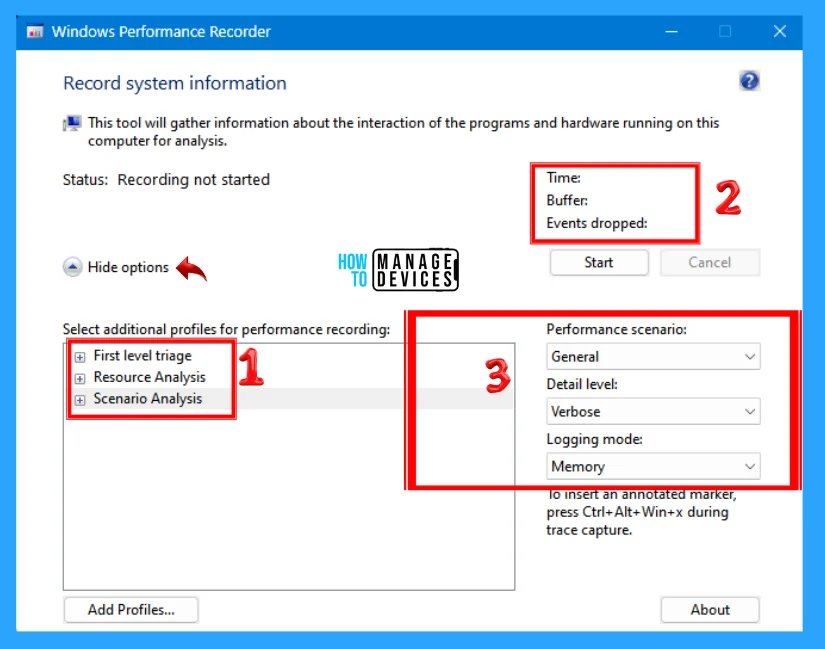The width and height of the screenshot is (825, 649).
Task: Click the Record system information heading
Action: point(175,83)
